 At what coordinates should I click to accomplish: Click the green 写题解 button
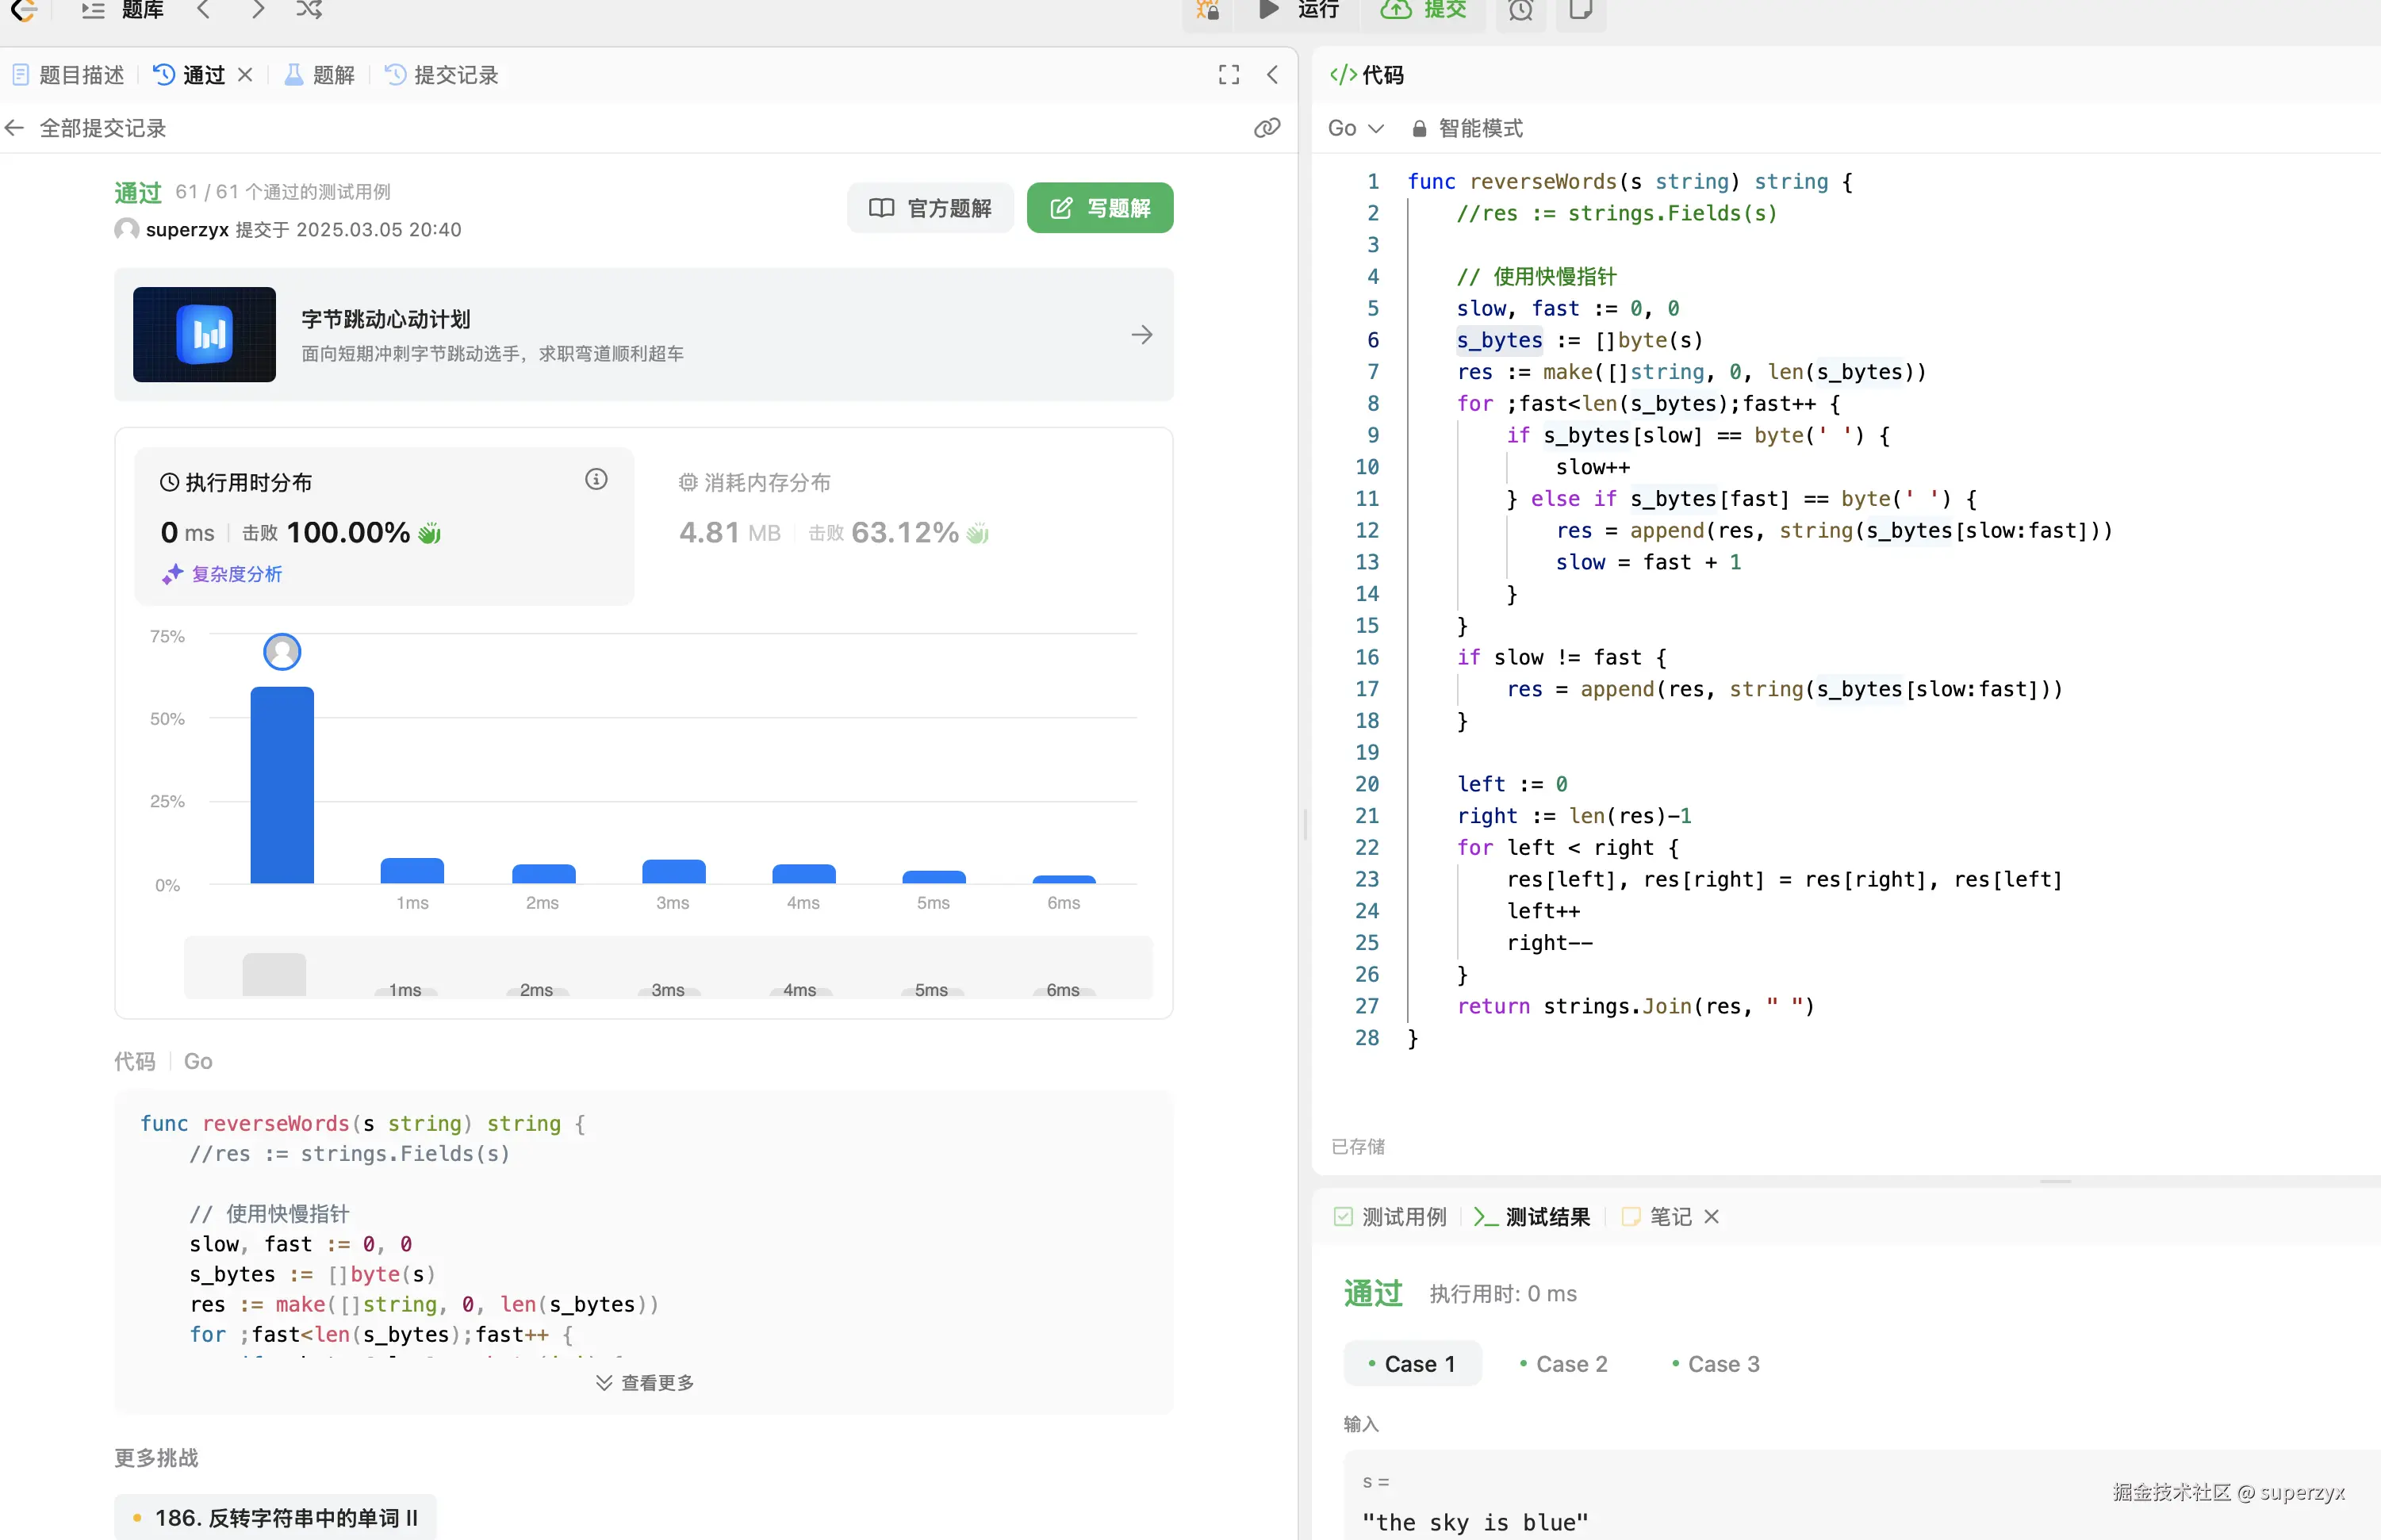[x=1099, y=208]
